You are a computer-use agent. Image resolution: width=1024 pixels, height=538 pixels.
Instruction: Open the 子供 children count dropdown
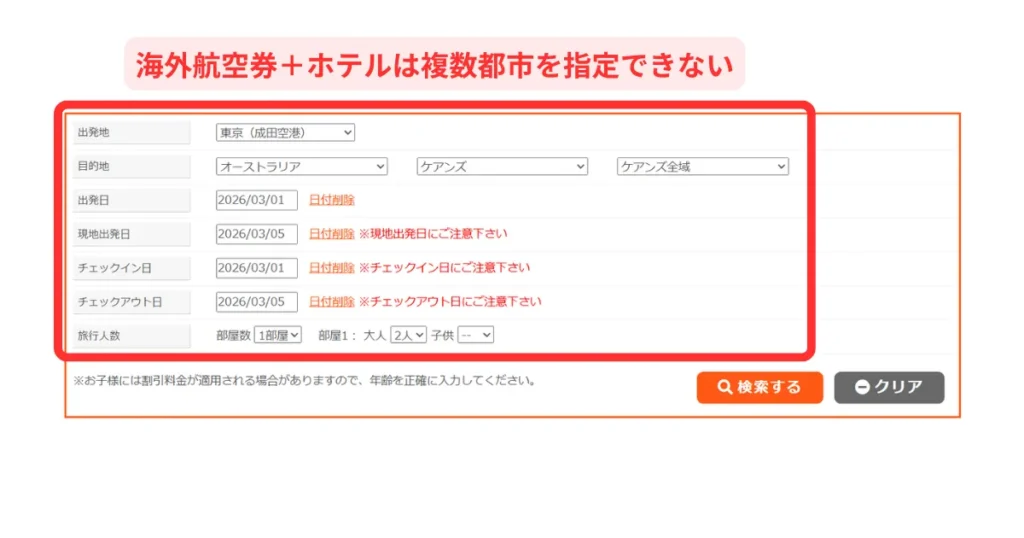tap(475, 336)
